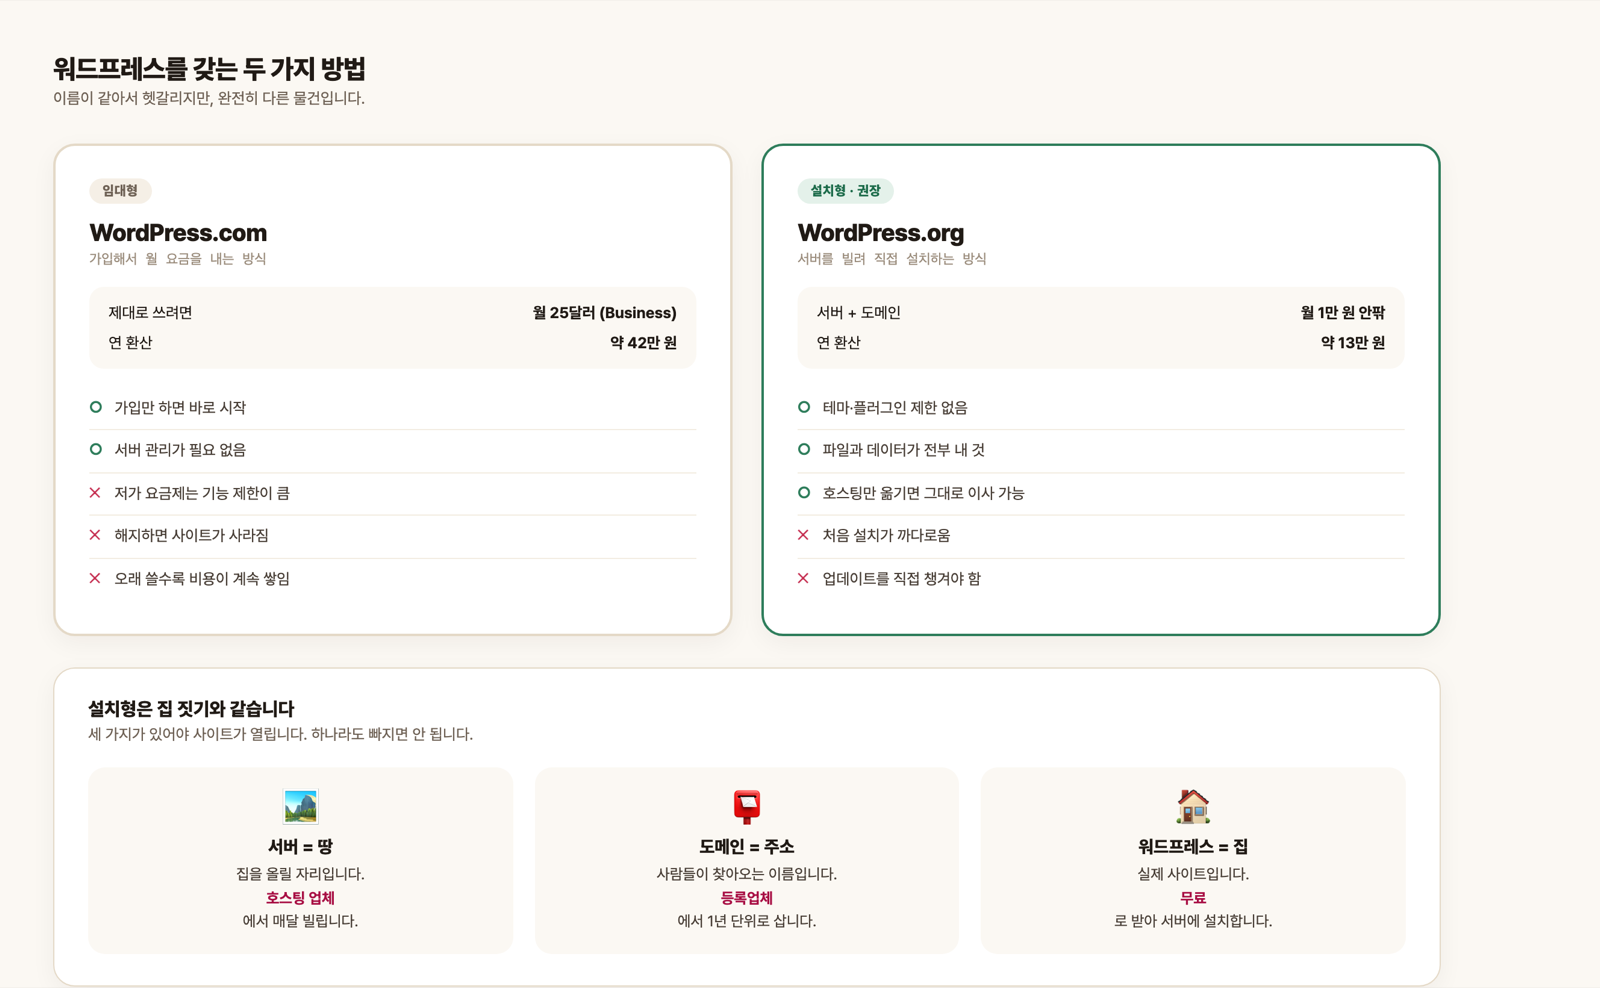
Task: Click the house emoji above 워드프레스 = 집
Action: tap(1193, 806)
